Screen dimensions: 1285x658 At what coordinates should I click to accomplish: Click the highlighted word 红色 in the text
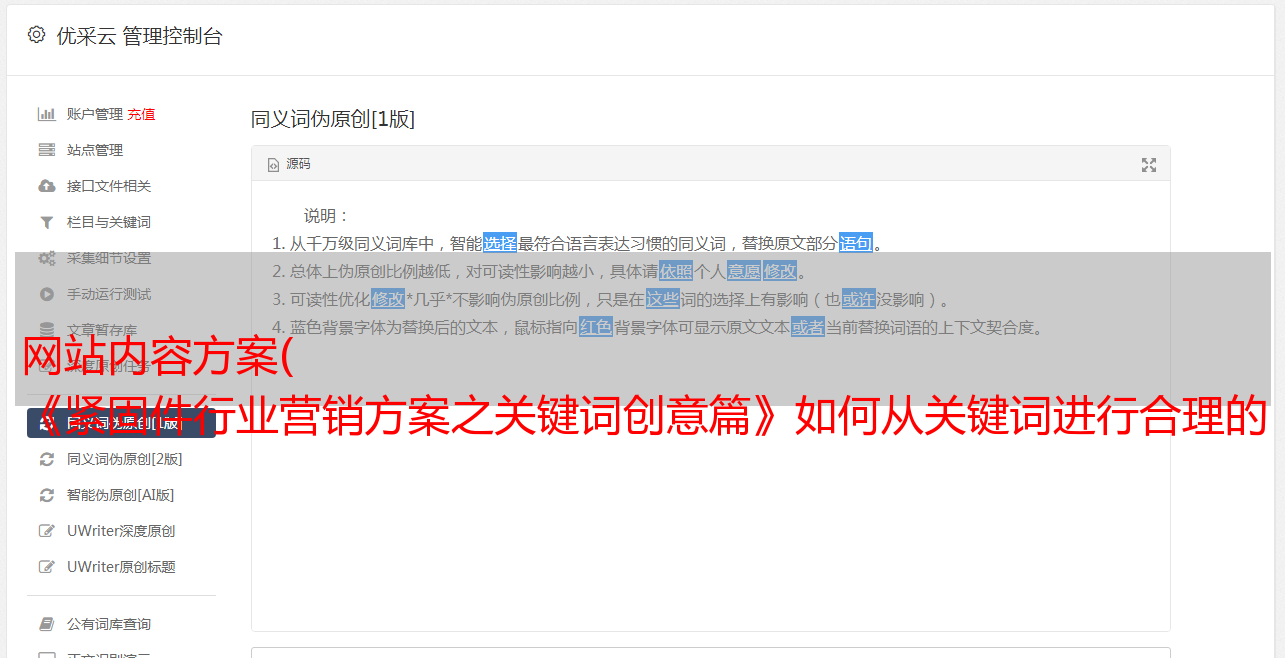tap(596, 327)
